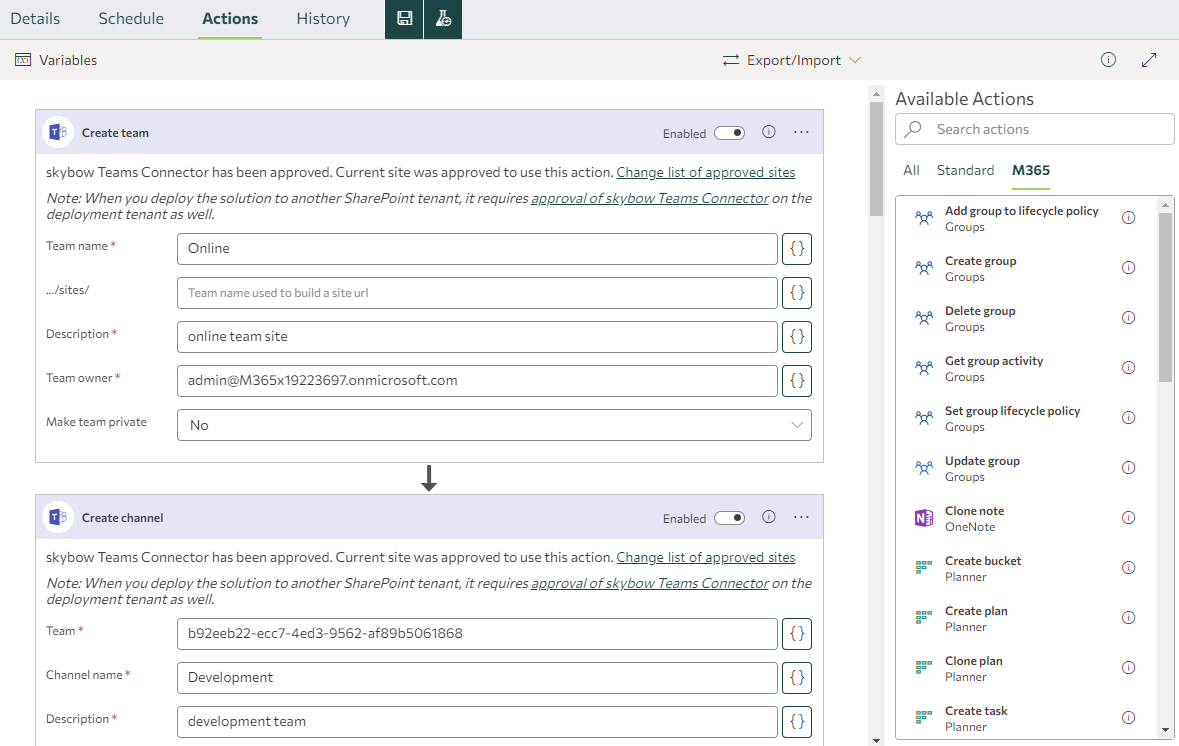Pick the Delete group action from the list
The height and width of the screenshot is (746, 1179).
[1024, 318]
